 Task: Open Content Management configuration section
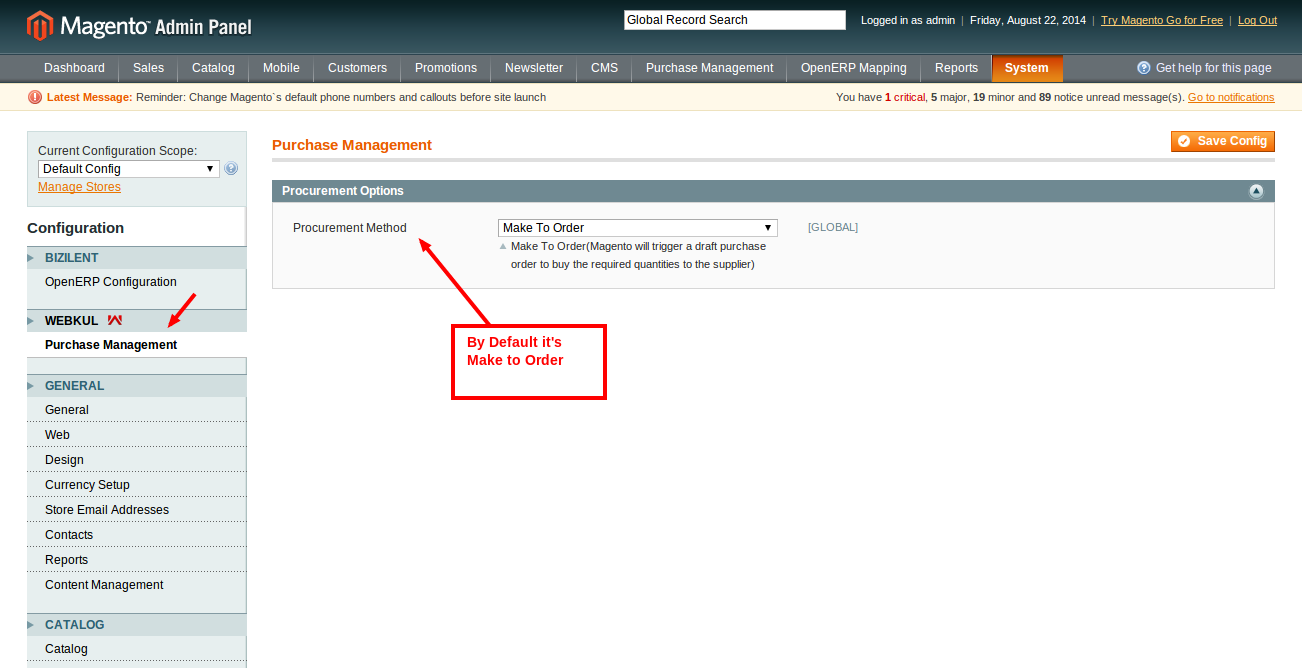click(136, 585)
